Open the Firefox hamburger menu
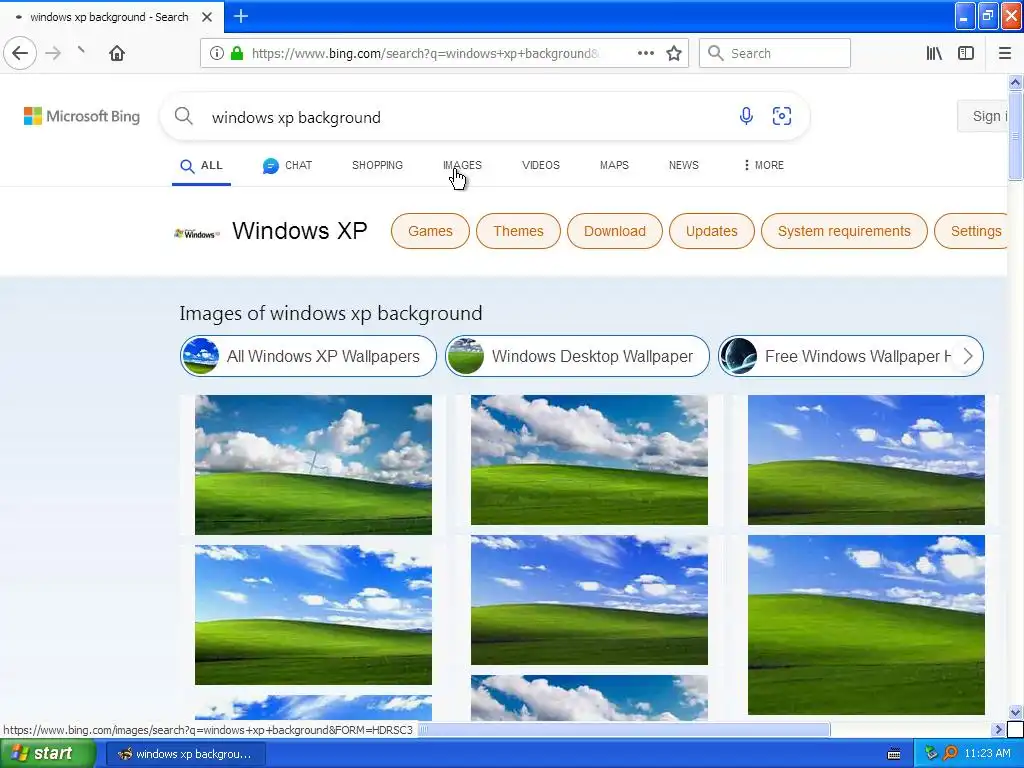The height and width of the screenshot is (768, 1024). [1005, 53]
